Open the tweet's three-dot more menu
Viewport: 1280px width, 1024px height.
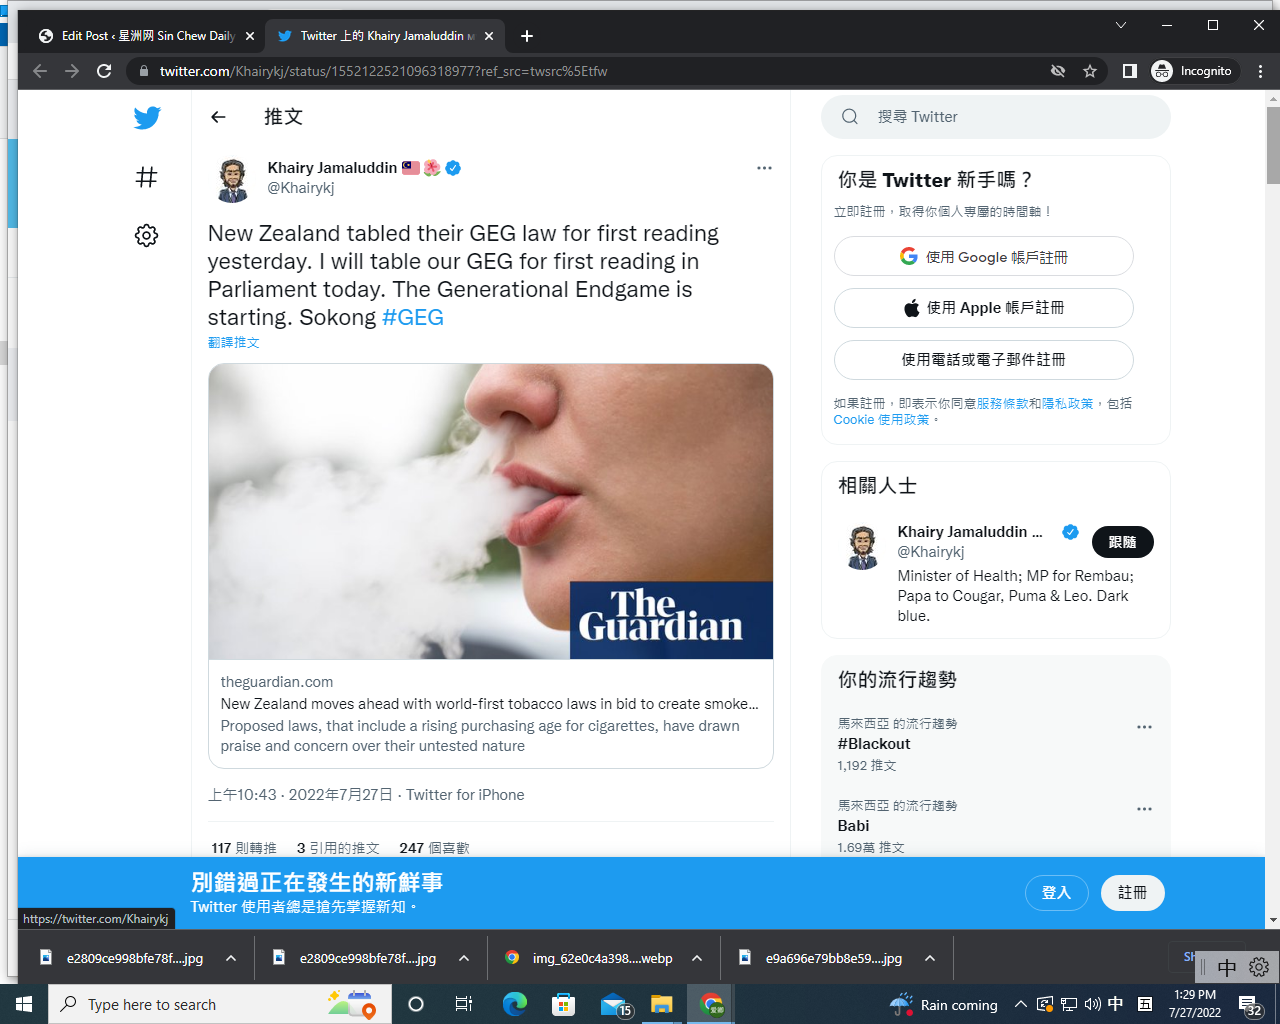point(764,168)
